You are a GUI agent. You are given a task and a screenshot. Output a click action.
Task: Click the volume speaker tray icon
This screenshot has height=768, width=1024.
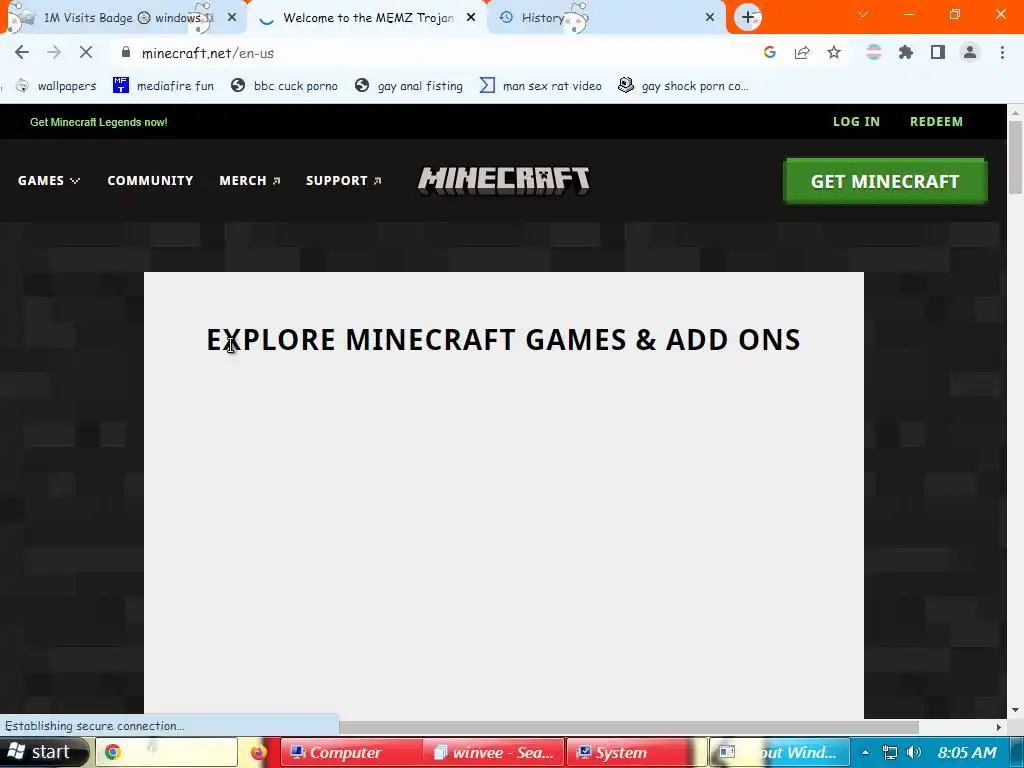914,752
